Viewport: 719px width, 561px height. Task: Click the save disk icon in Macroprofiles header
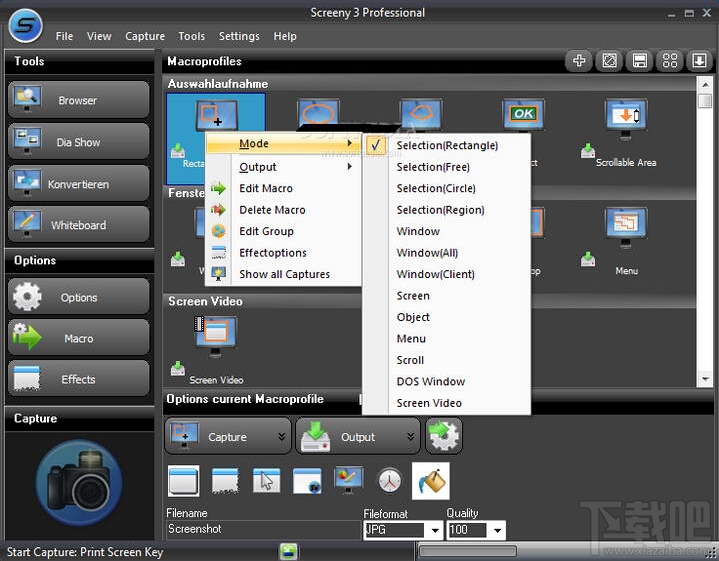pos(639,61)
